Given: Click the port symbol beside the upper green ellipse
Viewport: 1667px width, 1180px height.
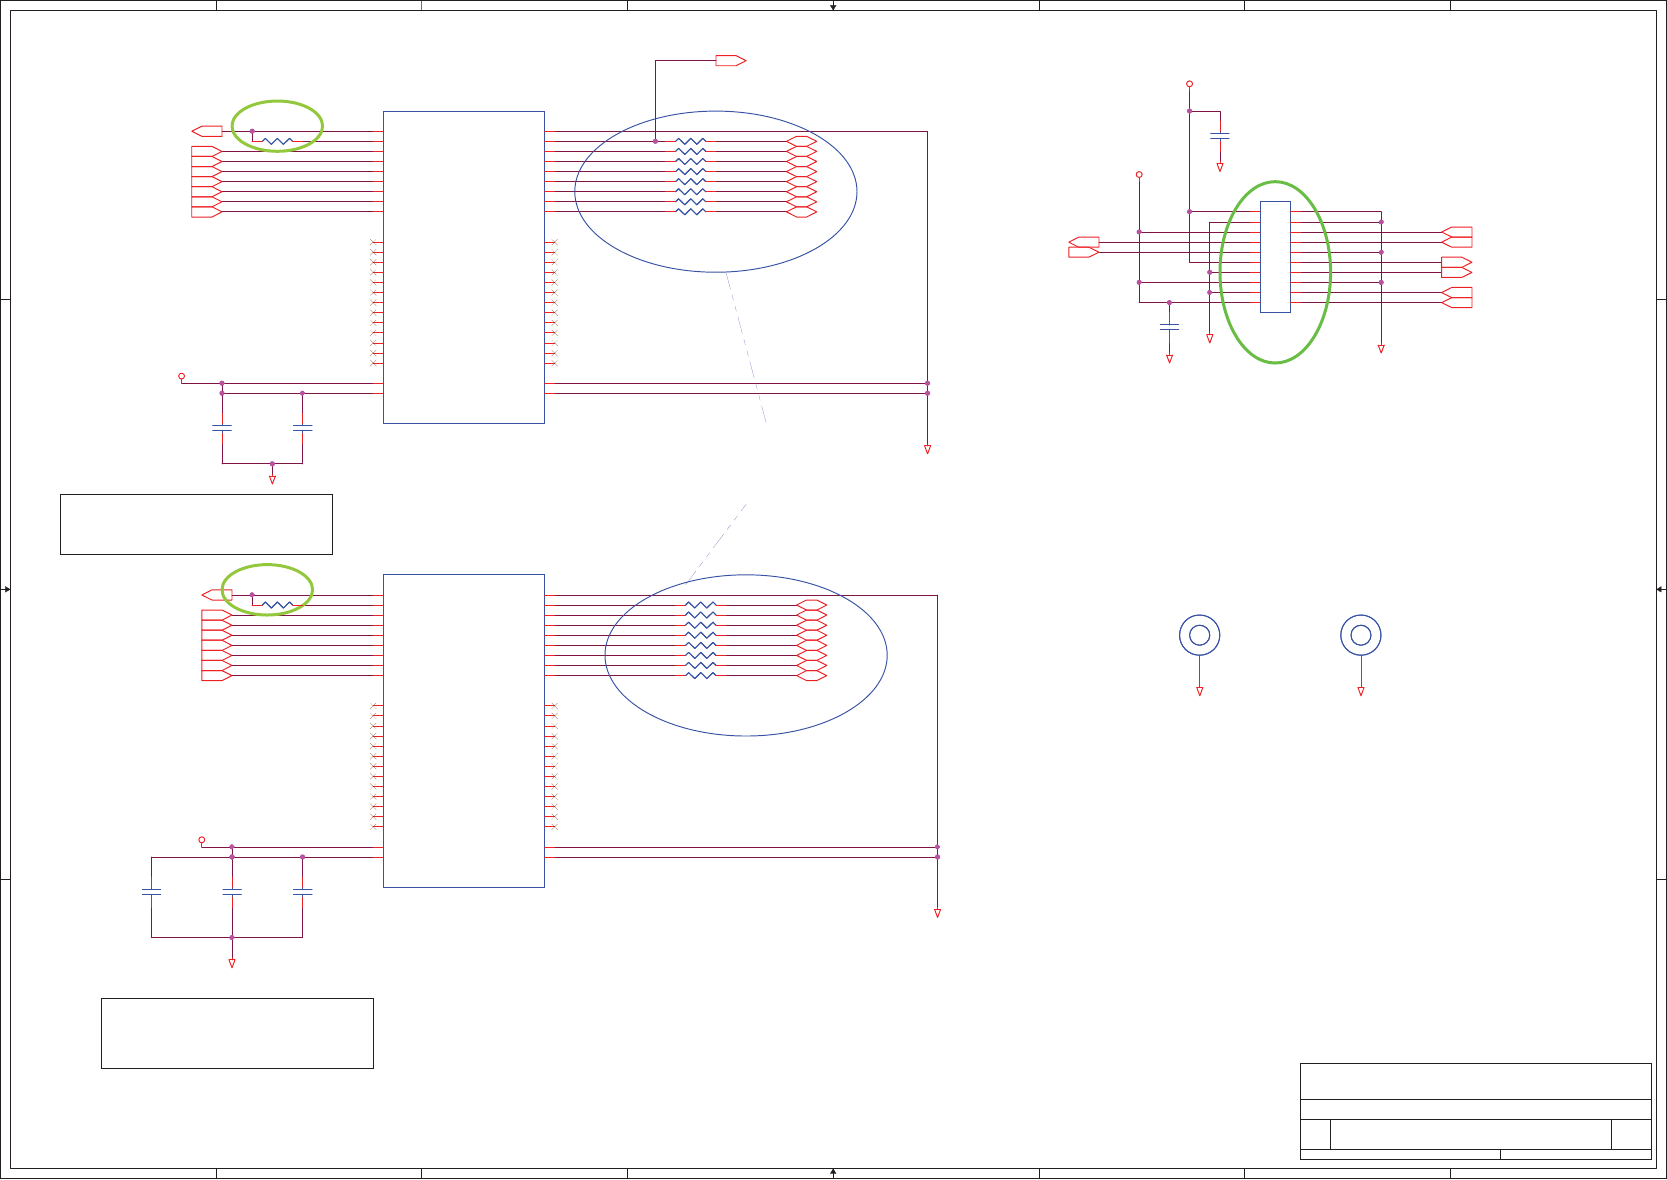Looking at the screenshot, I should [x=207, y=131].
